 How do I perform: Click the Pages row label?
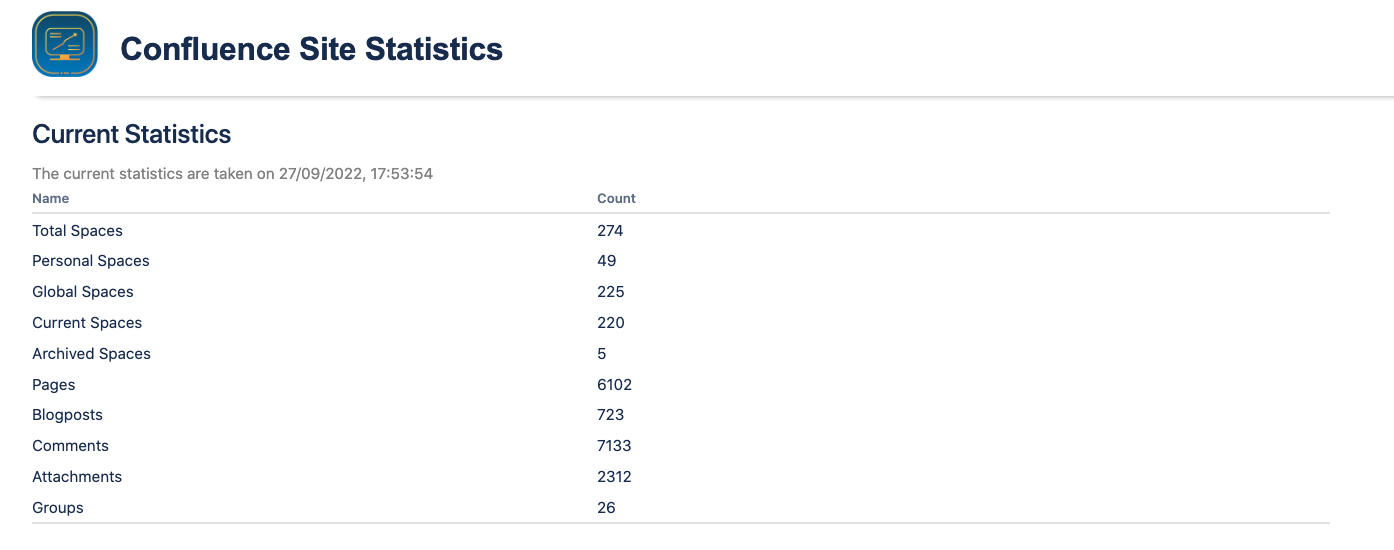(53, 385)
